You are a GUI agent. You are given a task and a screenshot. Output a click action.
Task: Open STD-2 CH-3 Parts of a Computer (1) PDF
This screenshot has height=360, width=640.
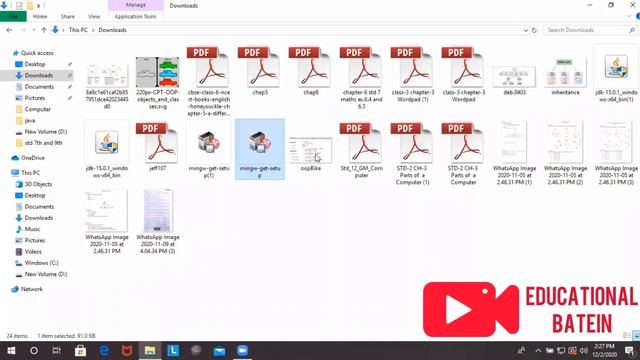click(x=412, y=153)
